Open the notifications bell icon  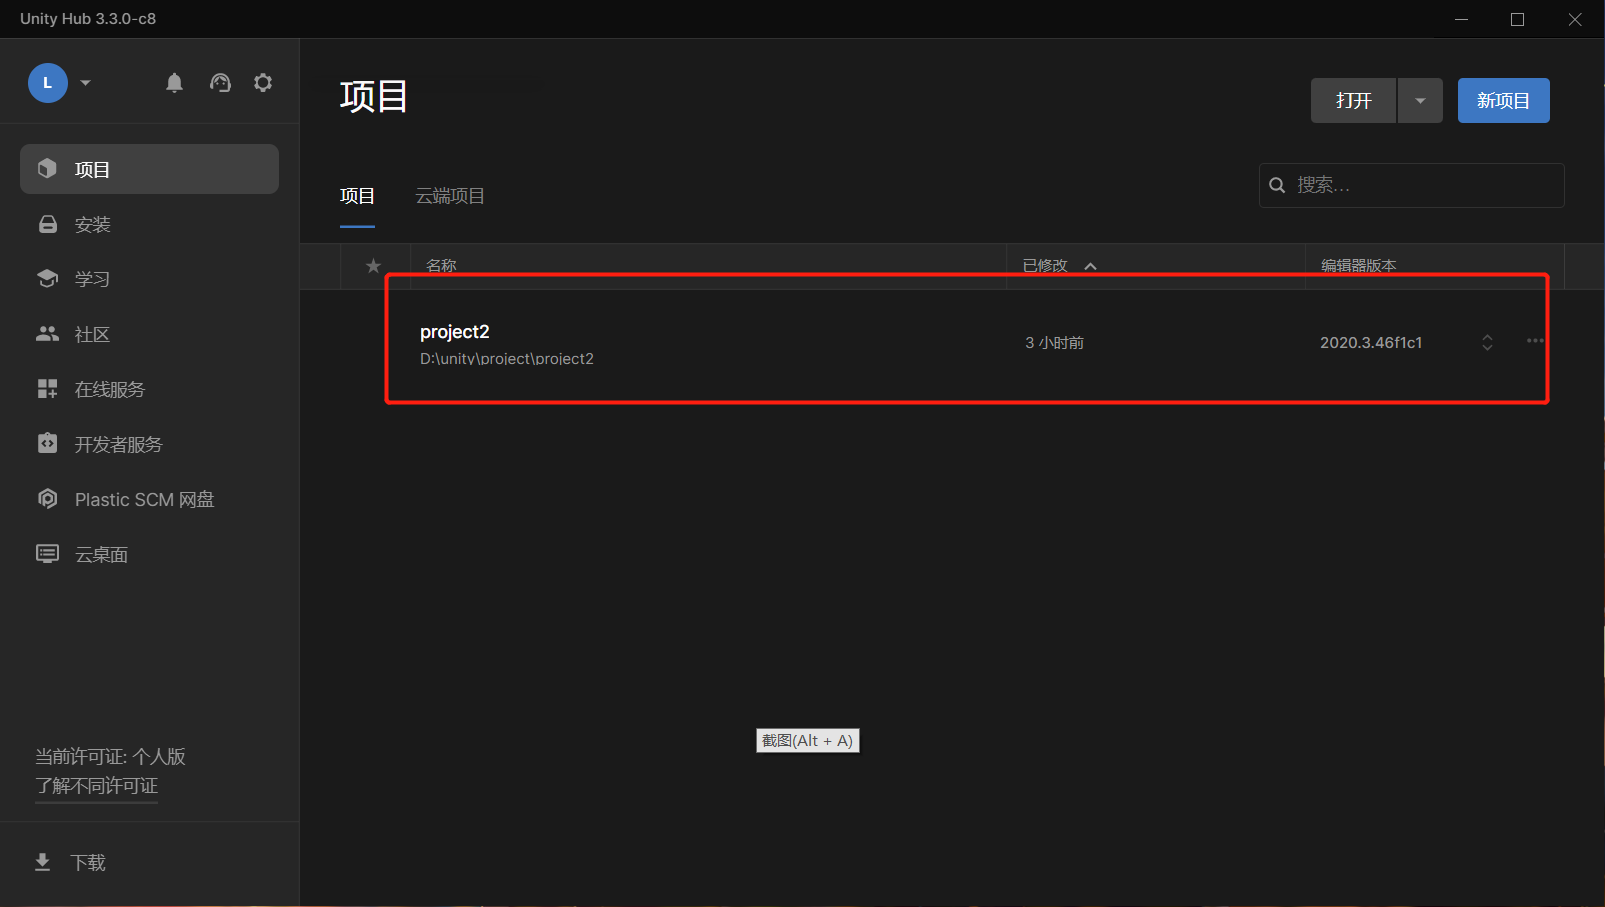(174, 83)
